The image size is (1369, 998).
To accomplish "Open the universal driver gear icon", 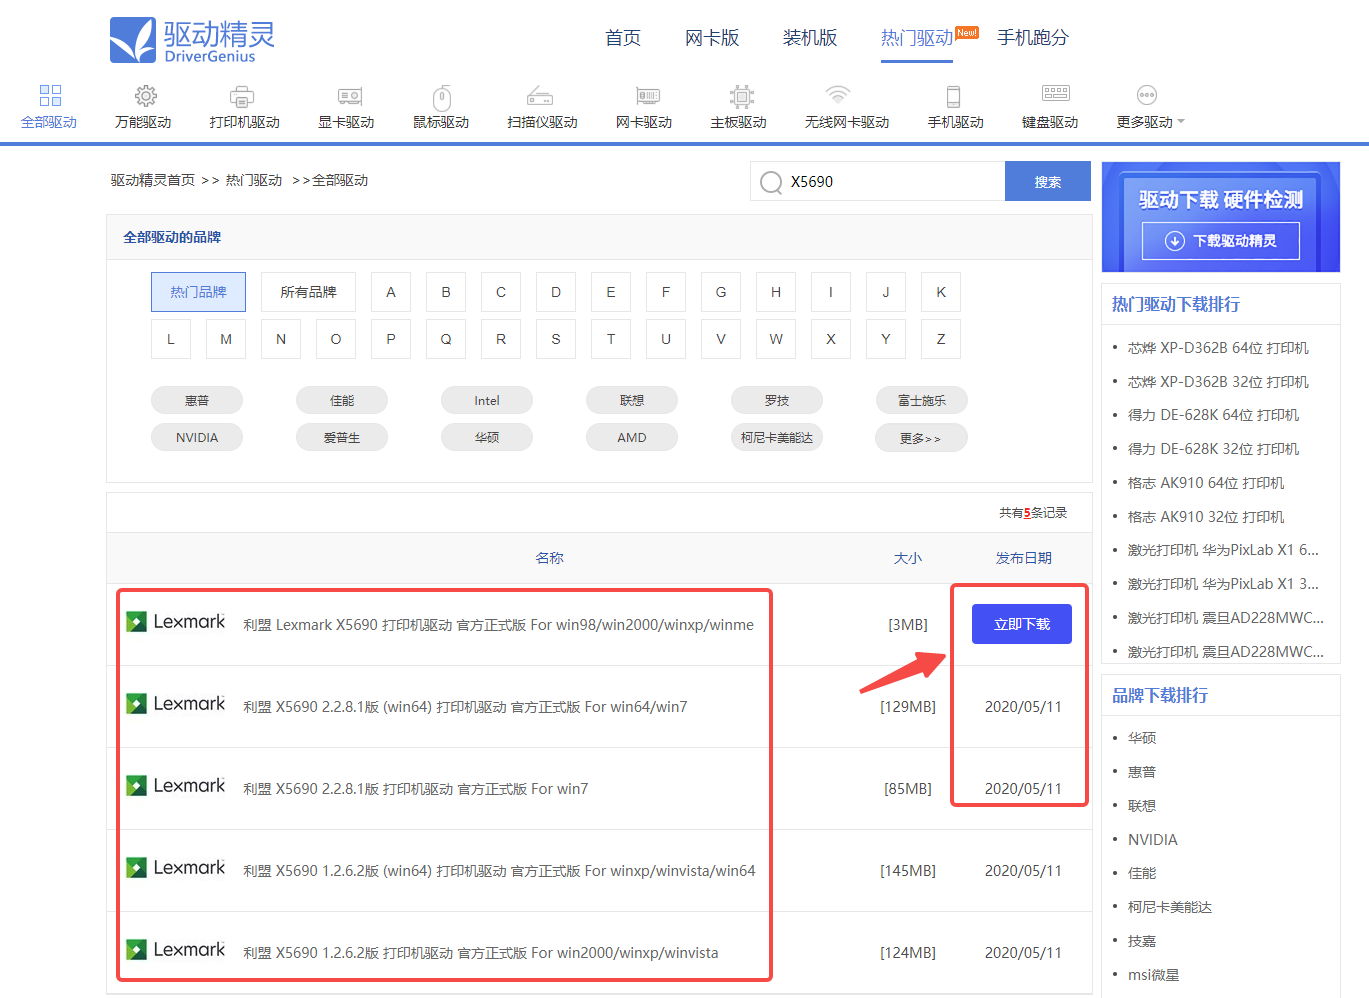I will pyautogui.click(x=146, y=96).
